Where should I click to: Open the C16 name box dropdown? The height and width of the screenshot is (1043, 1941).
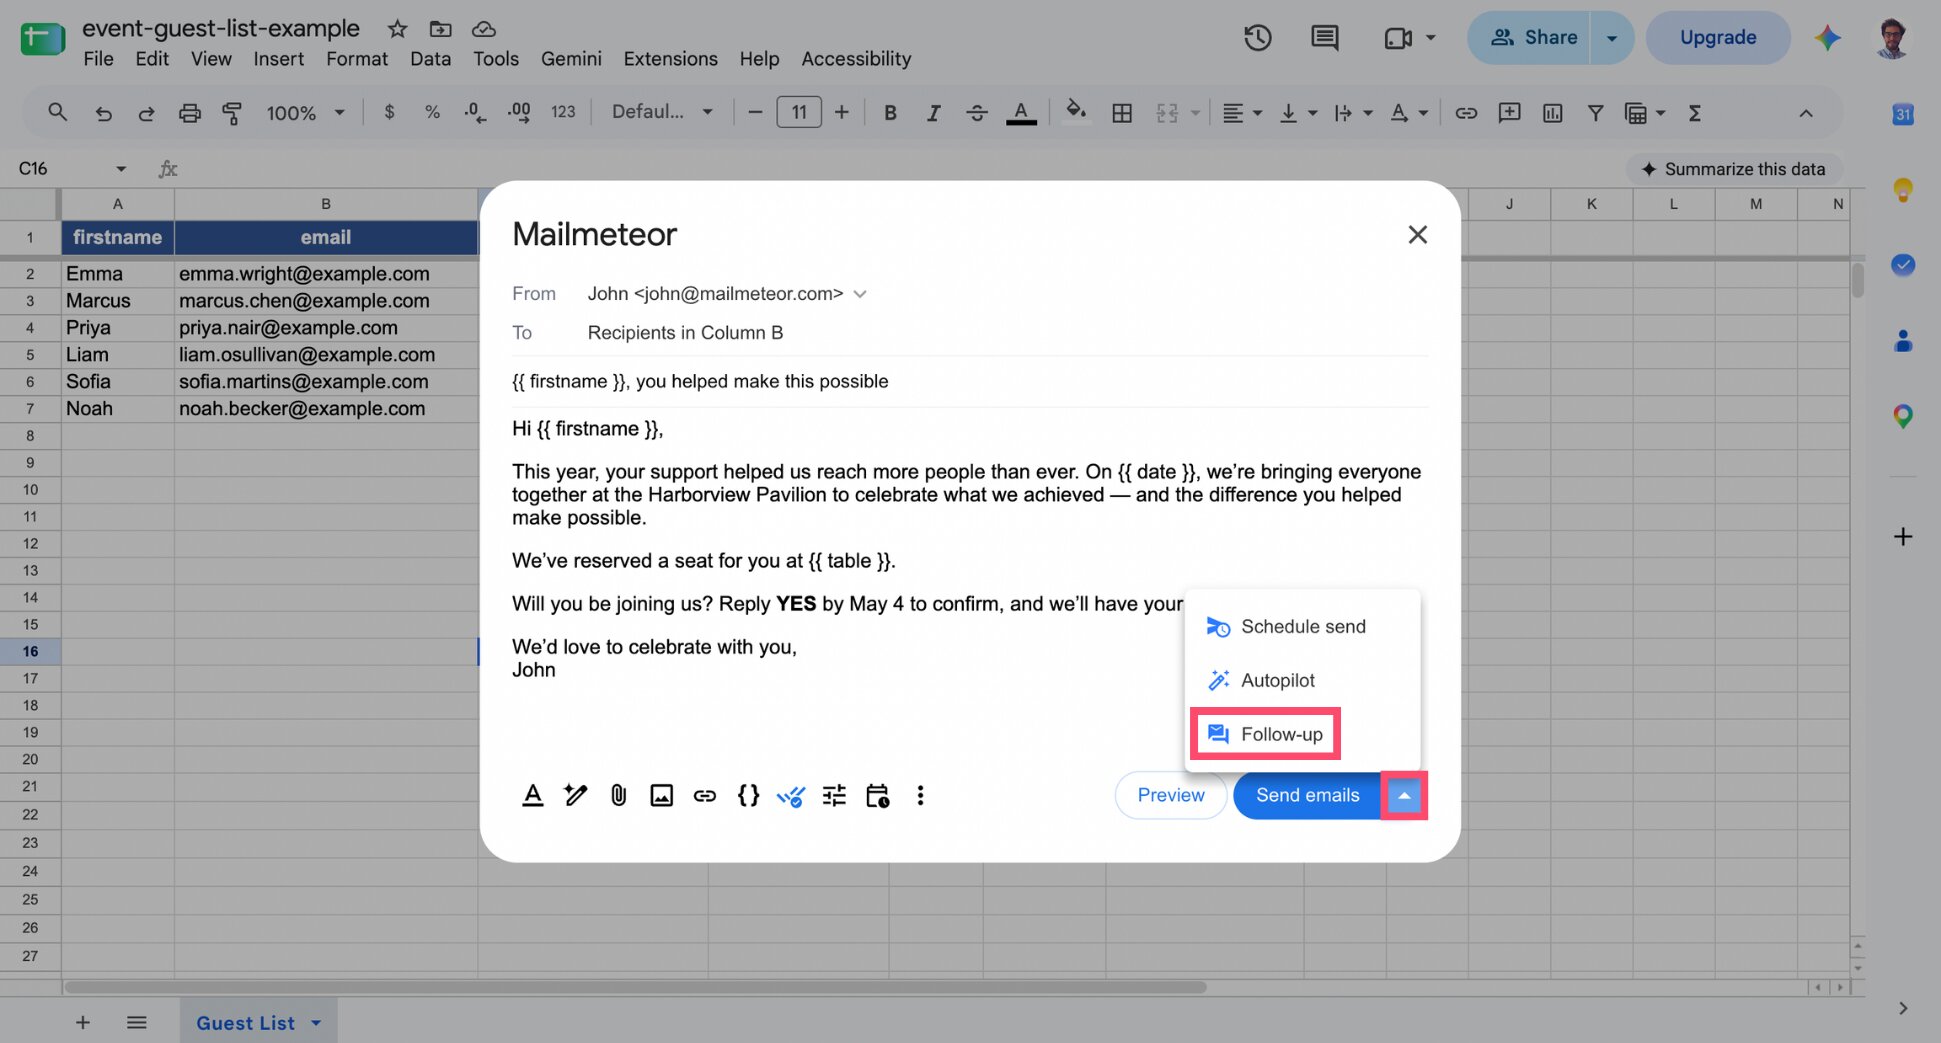[x=120, y=168]
